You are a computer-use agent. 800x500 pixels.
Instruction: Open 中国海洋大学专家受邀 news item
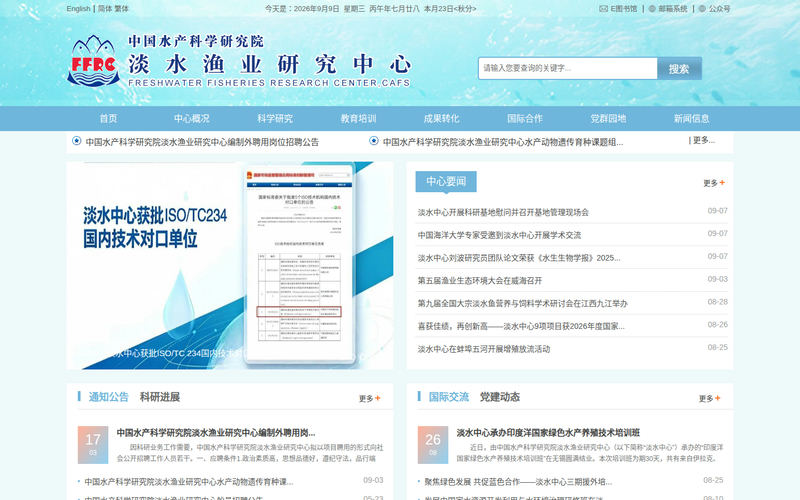click(x=499, y=235)
